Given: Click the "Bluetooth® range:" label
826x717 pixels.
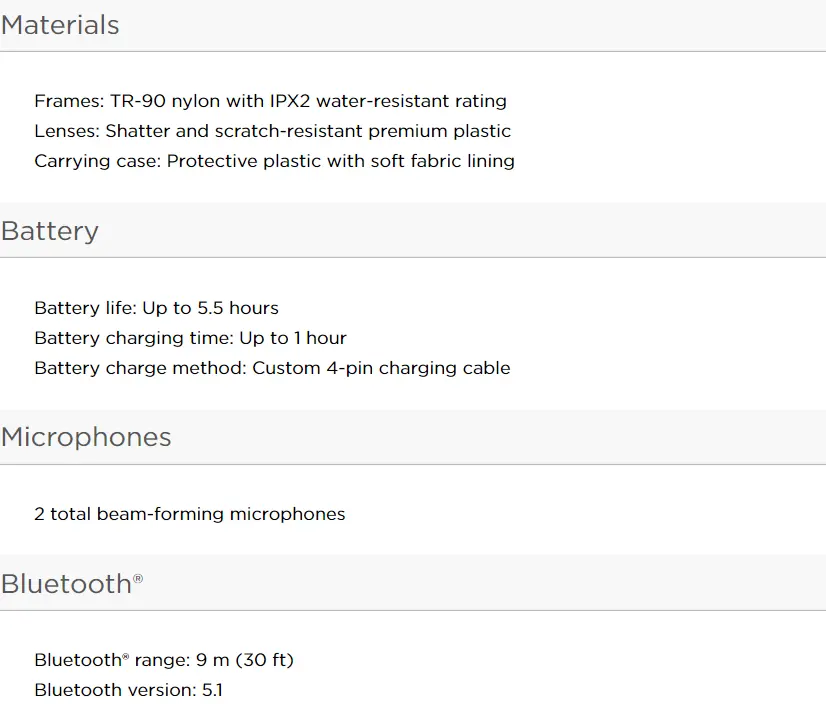Looking at the screenshot, I should [112, 660].
